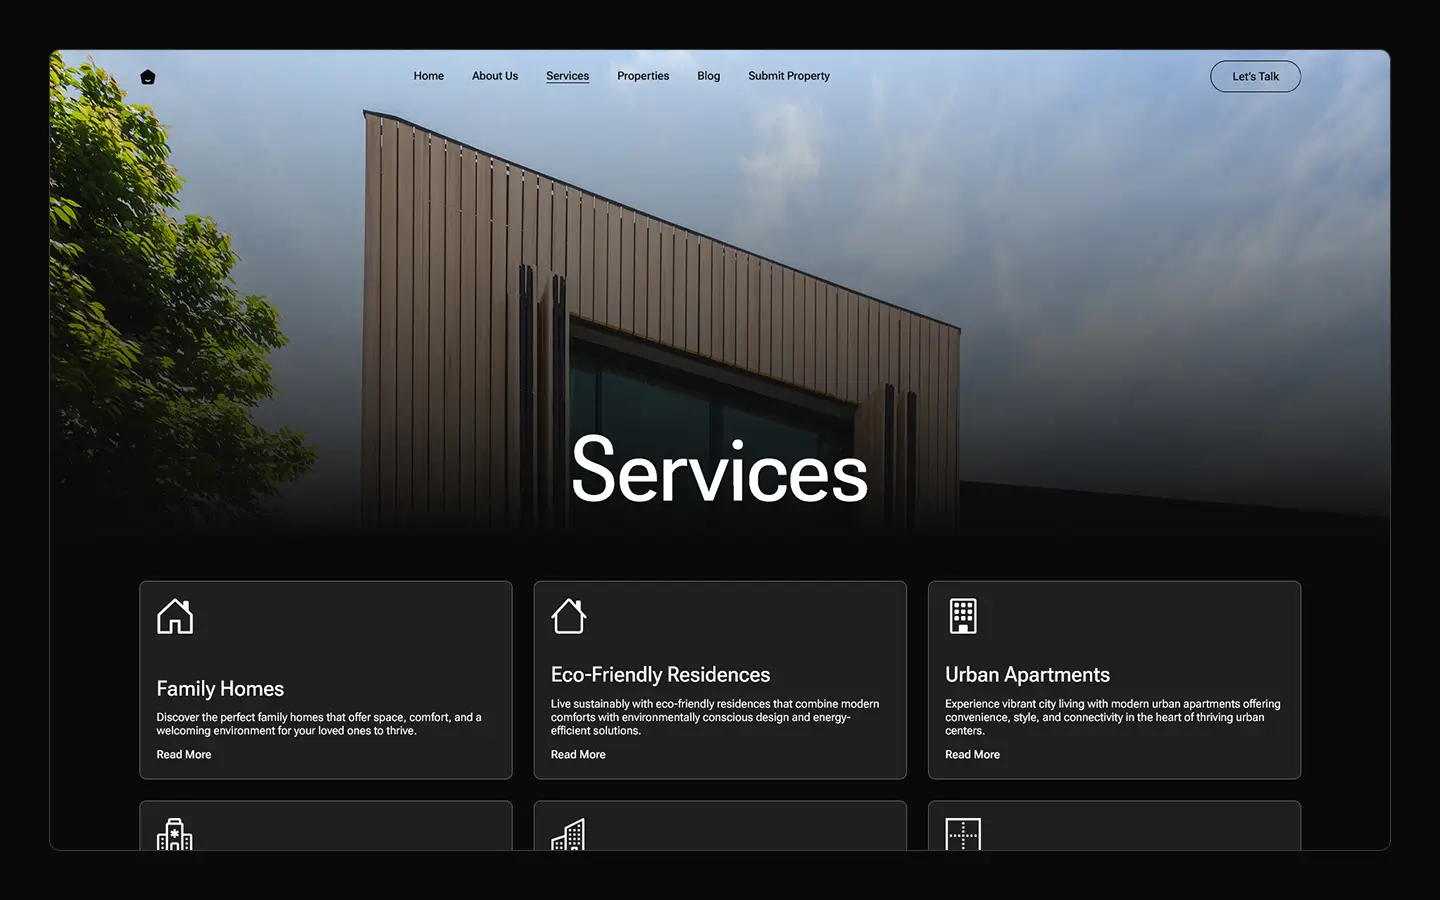The width and height of the screenshot is (1440, 900).
Task: Click the Family Homes house icon
Action: [175, 616]
